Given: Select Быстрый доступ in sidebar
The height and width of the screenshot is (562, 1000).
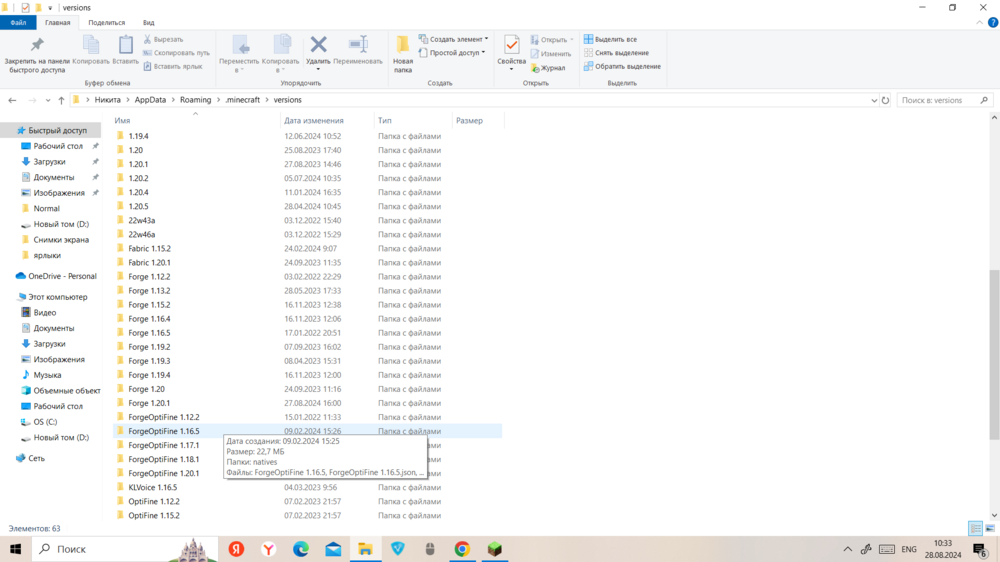Looking at the screenshot, I should tap(51, 130).
